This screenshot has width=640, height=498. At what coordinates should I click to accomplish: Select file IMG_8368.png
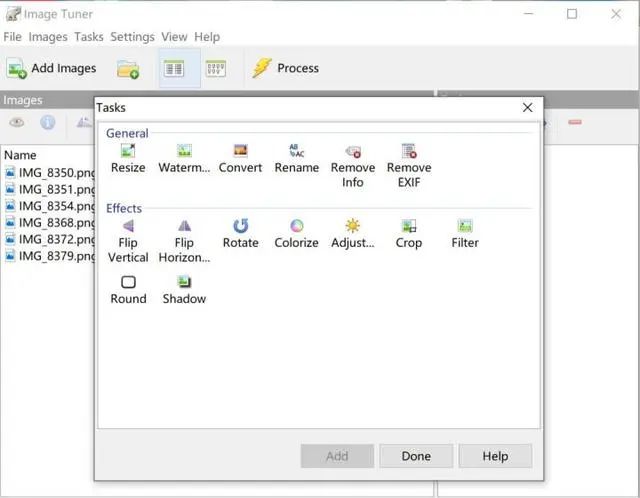[50, 223]
